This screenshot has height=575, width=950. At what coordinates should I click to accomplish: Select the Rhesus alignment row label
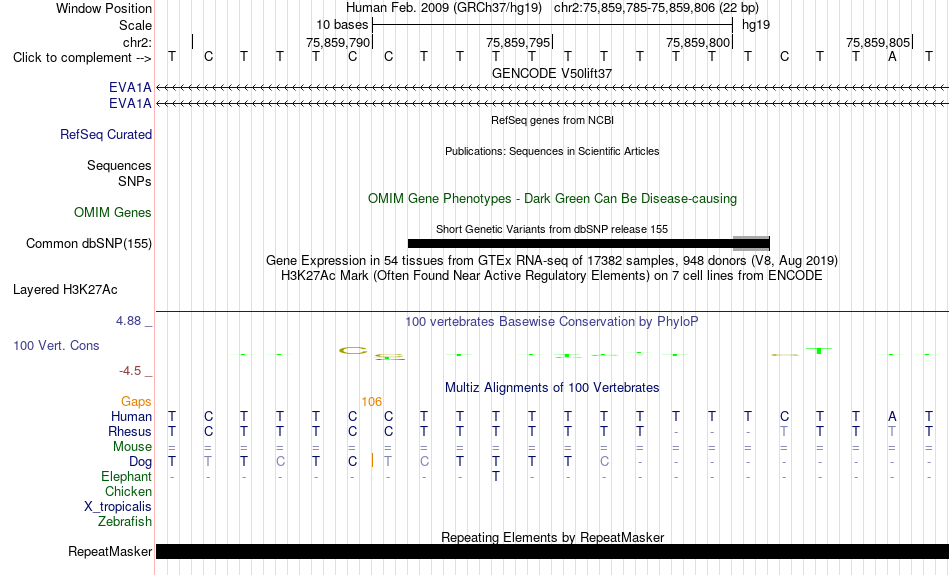pos(130,431)
